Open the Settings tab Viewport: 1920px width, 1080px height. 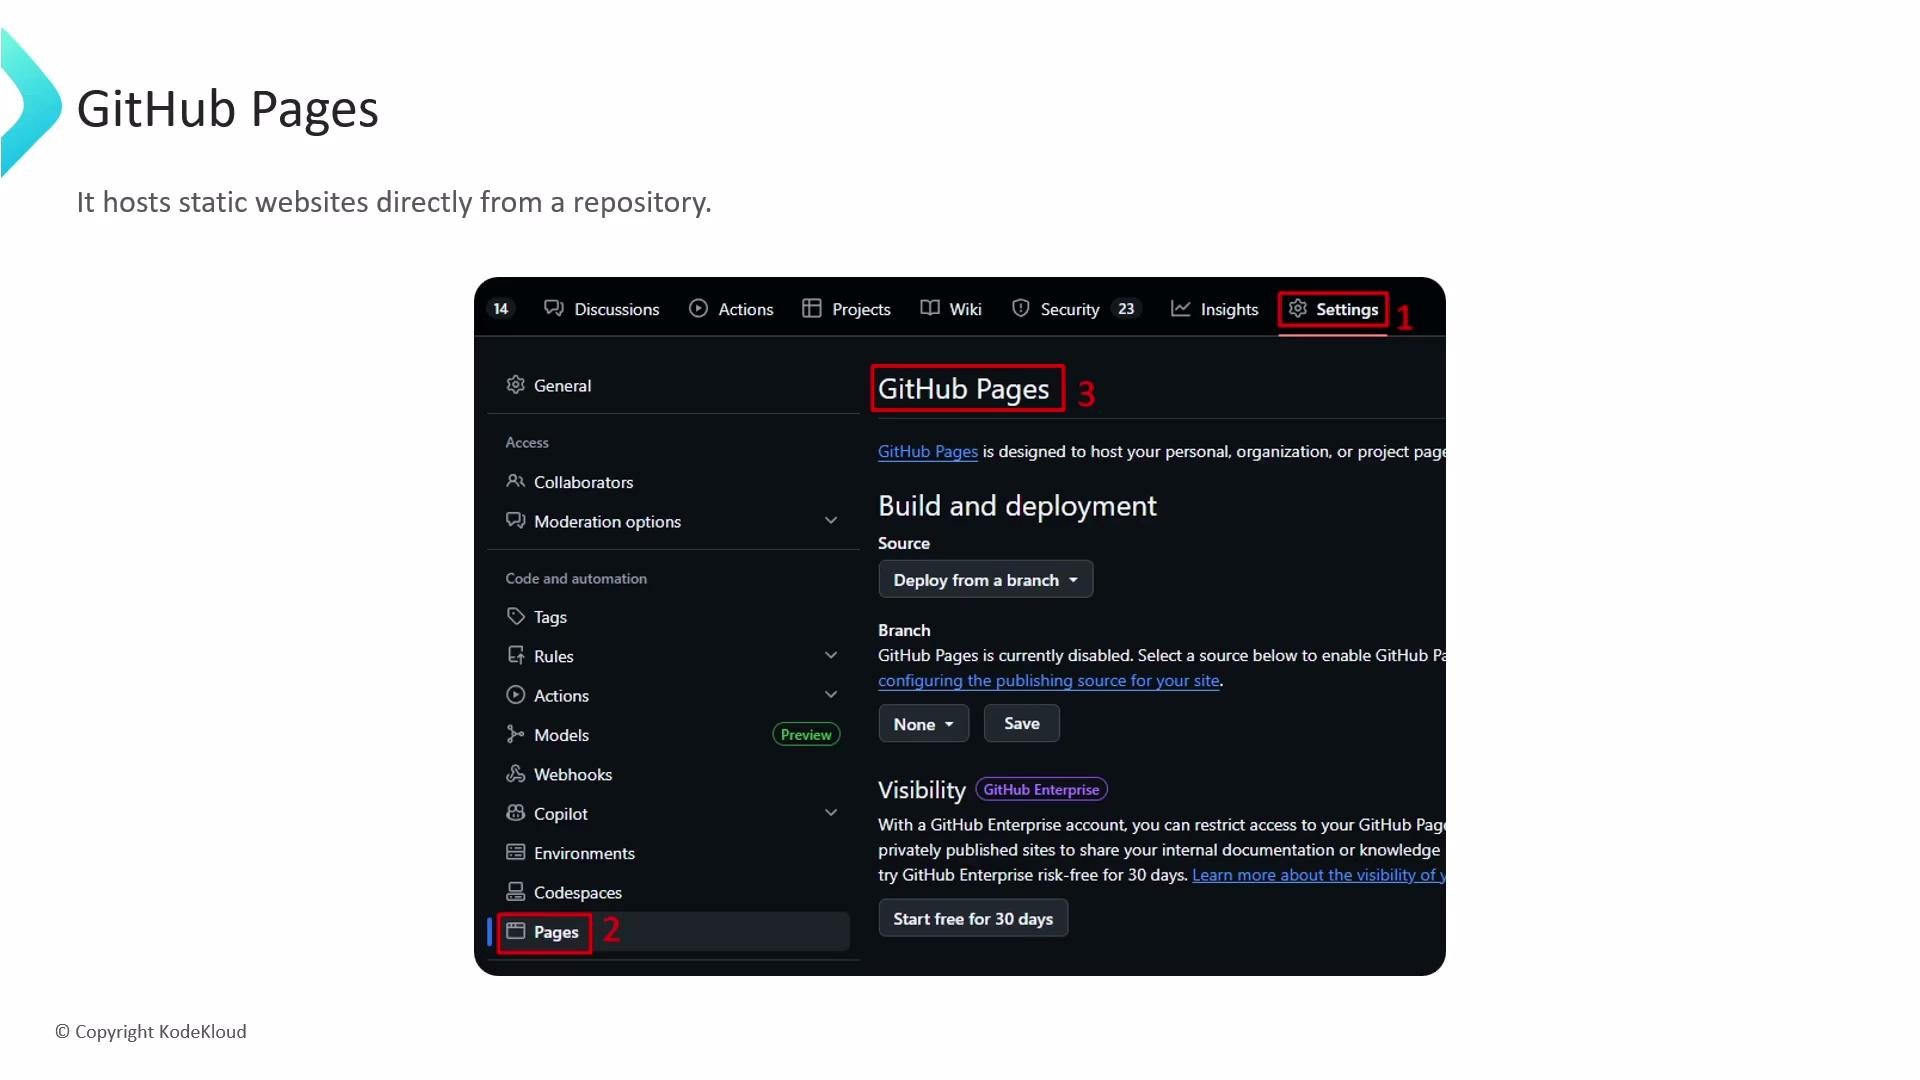pos(1333,309)
